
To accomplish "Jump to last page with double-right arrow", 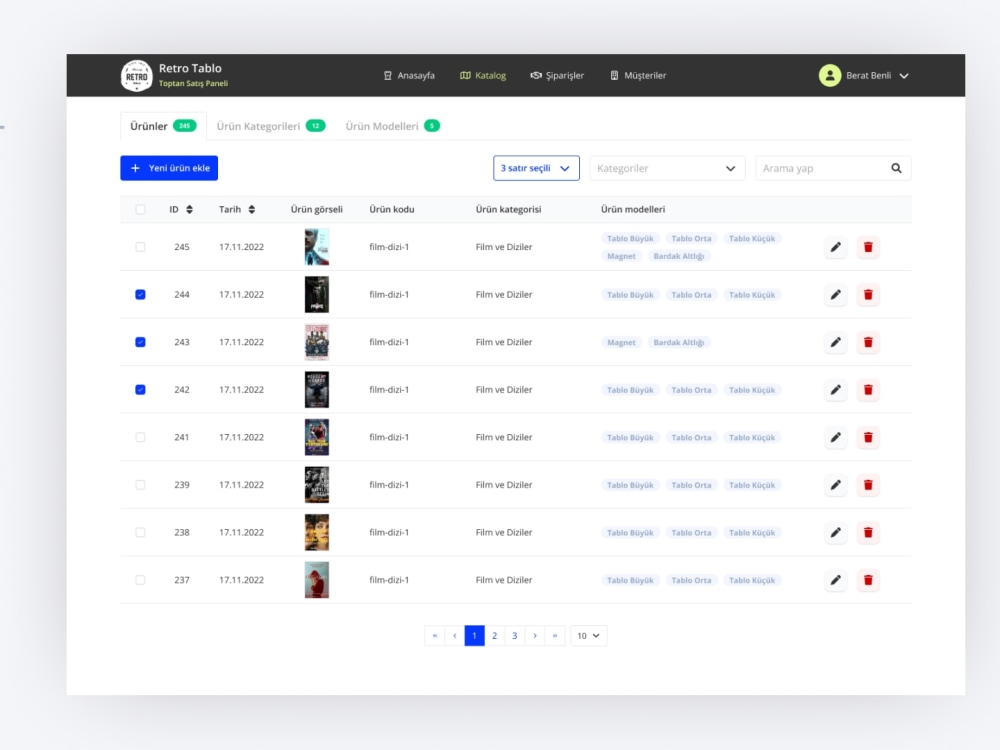I will 555,636.
